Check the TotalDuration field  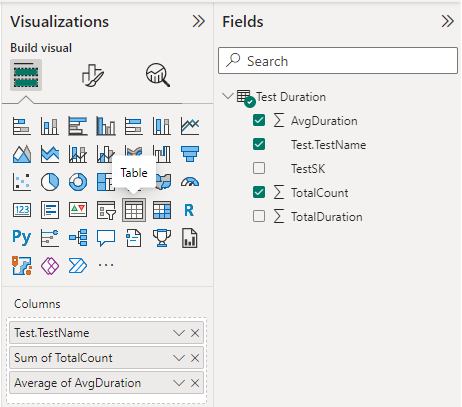(259, 216)
